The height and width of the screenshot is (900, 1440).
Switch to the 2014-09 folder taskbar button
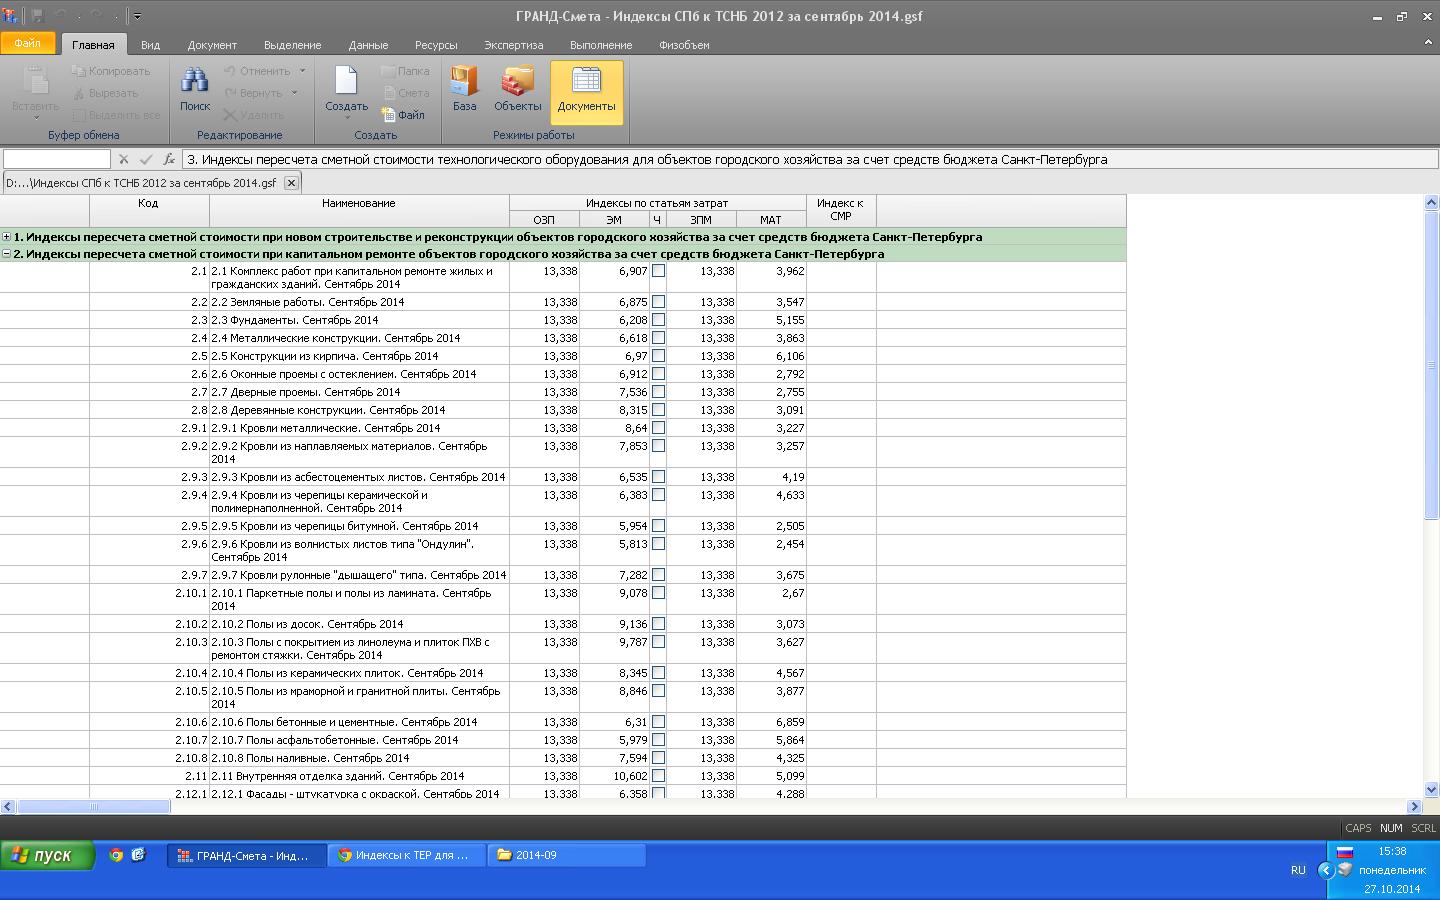(566, 855)
